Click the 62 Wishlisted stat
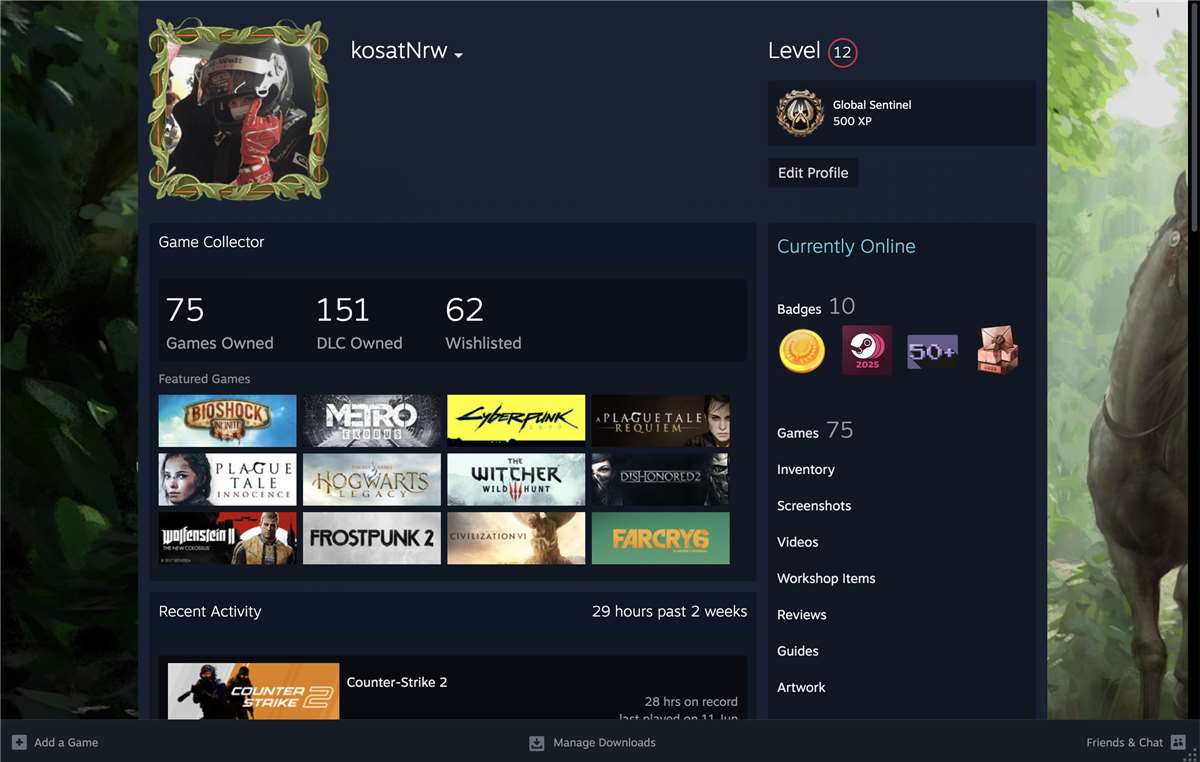Screen dimensions: 1200x762 (x=483, y=323)
